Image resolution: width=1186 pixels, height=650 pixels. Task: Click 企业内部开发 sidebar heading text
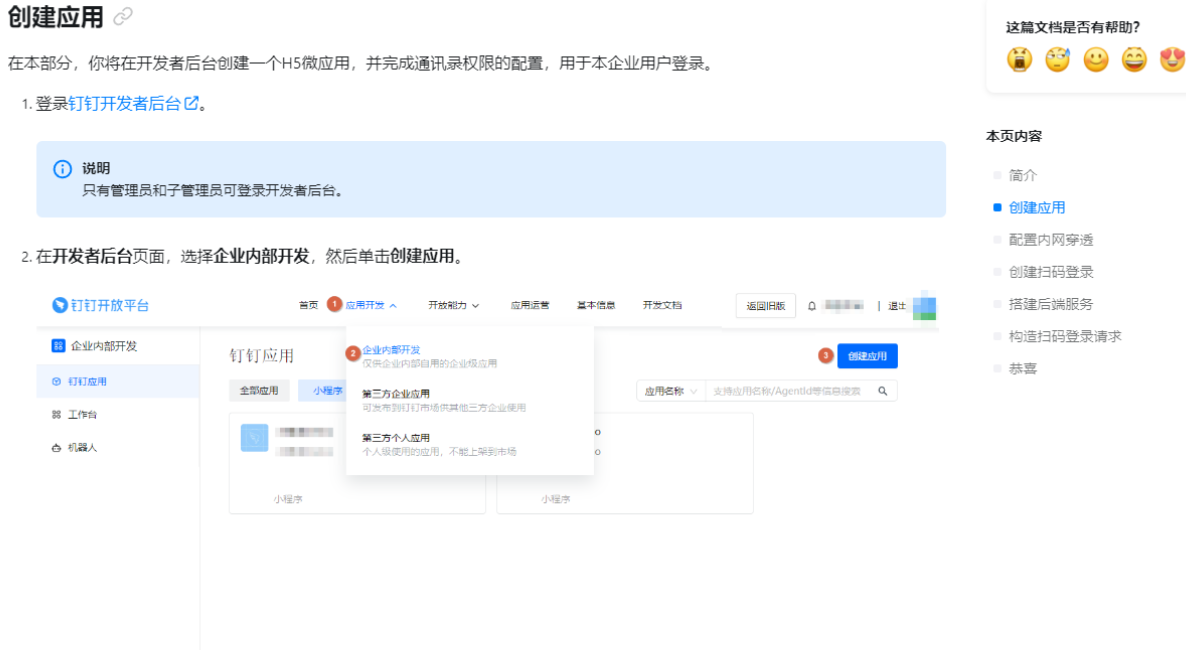(104, 346)
